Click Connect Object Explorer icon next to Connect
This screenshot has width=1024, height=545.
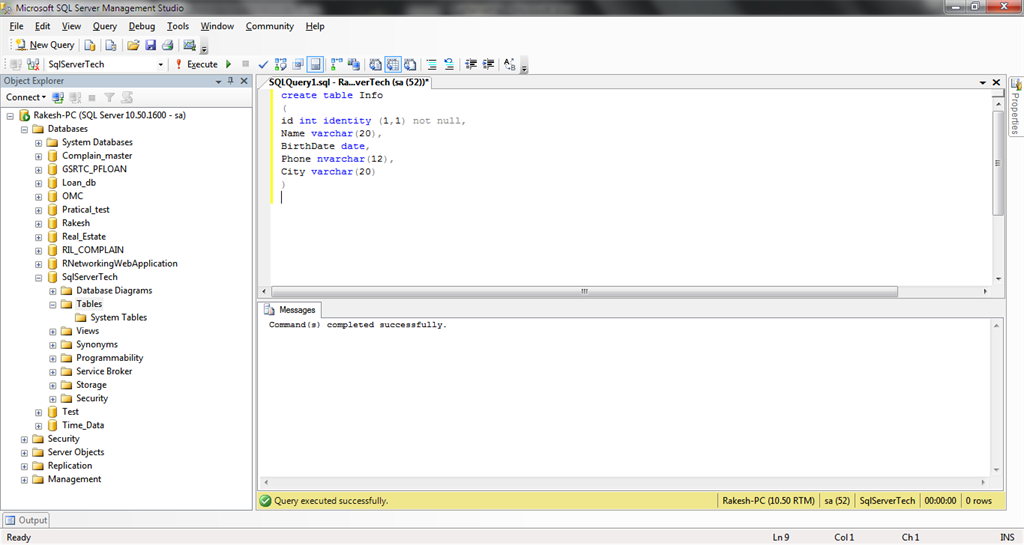point(58,97)
